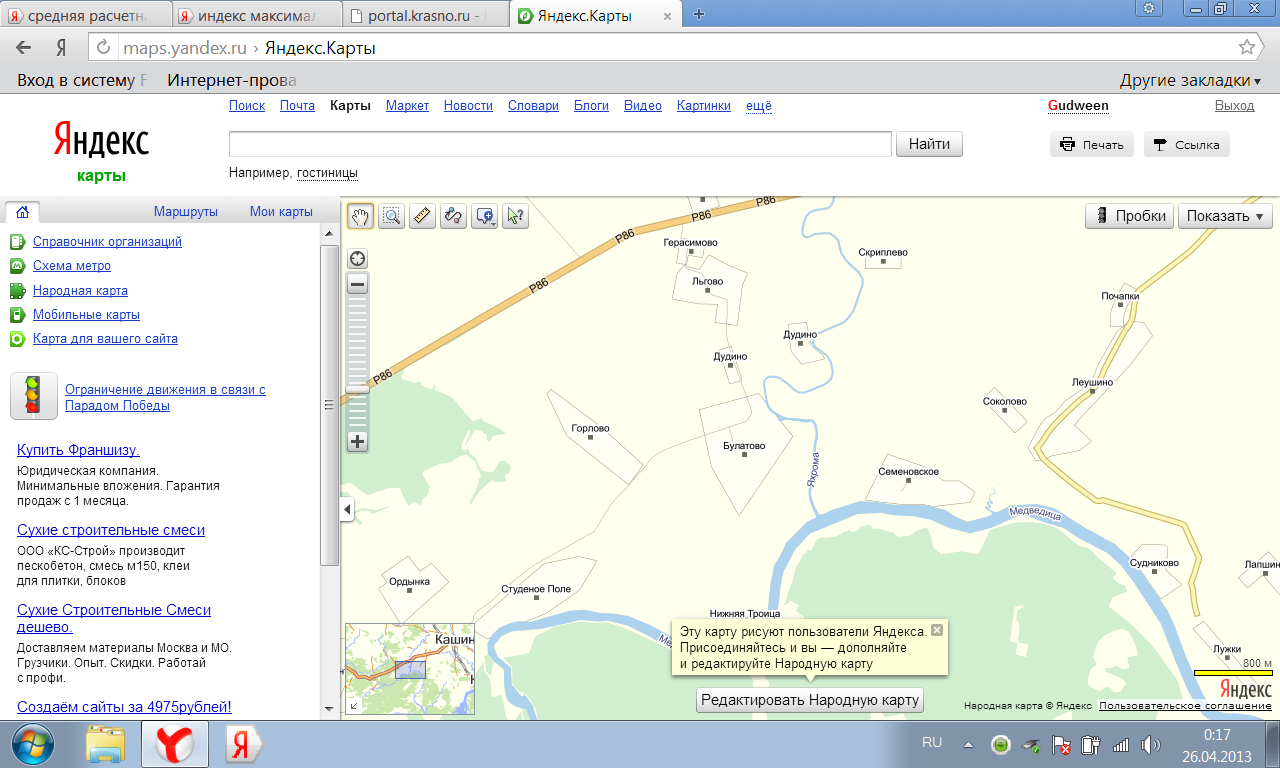Click the RU language indicator

[x=932, y=743]
